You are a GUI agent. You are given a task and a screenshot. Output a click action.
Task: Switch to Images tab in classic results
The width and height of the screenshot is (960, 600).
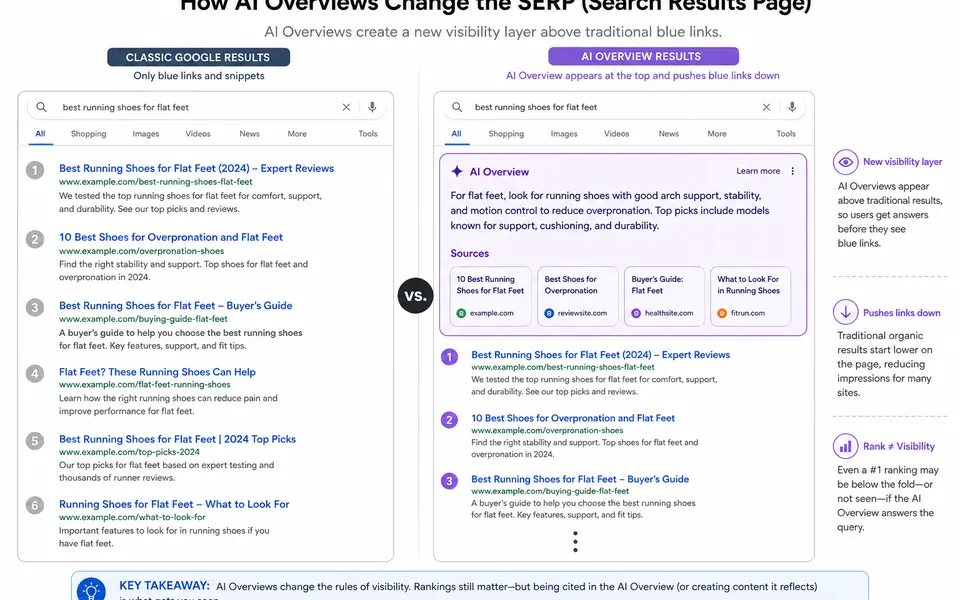click(146, 133)
